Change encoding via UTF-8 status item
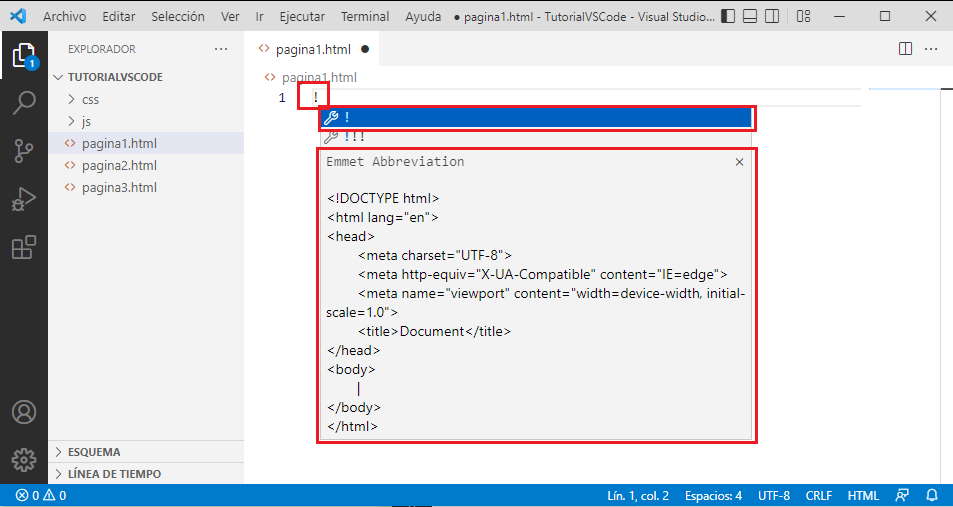 pyautogui.click(x=773, y=495)
